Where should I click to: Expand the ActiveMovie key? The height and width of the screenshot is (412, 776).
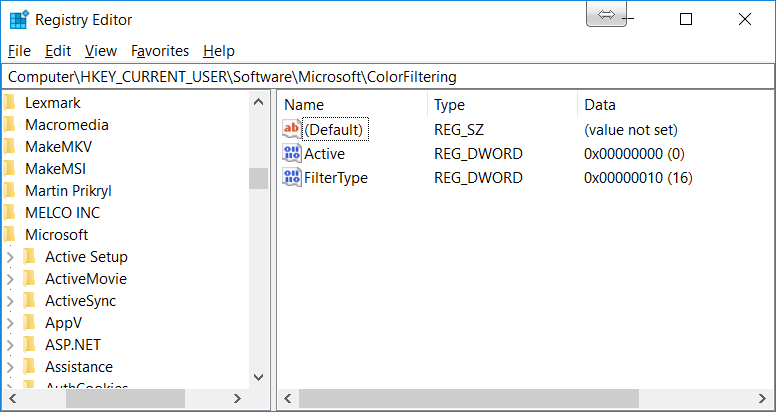[x=10, y=279]
